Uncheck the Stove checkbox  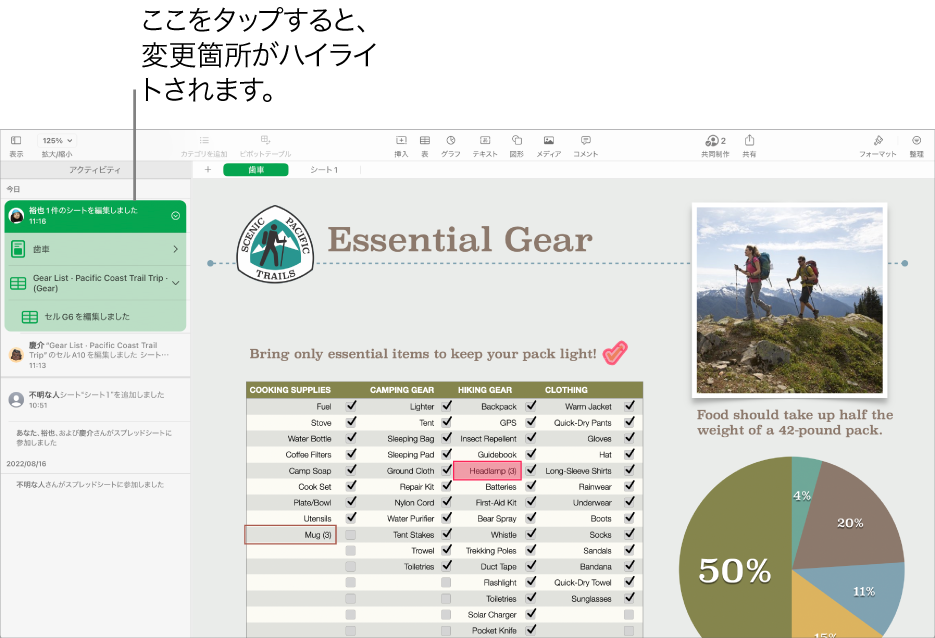(x=351, y=422)
